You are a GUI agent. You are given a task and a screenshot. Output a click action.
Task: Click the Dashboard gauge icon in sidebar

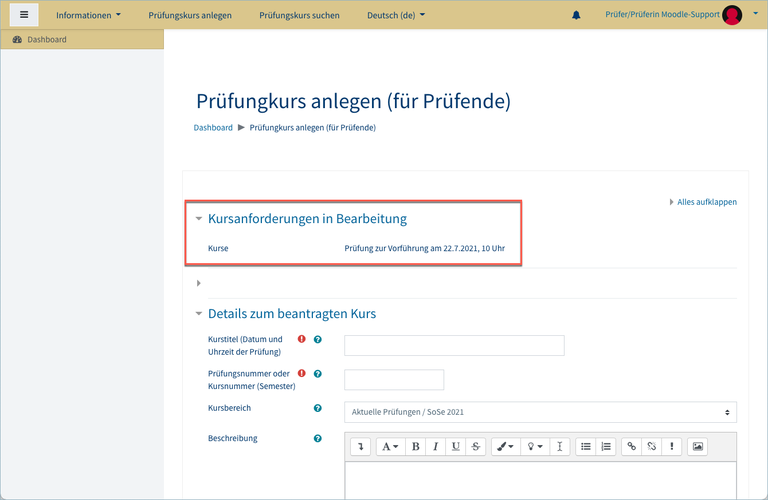click(17, 39)
